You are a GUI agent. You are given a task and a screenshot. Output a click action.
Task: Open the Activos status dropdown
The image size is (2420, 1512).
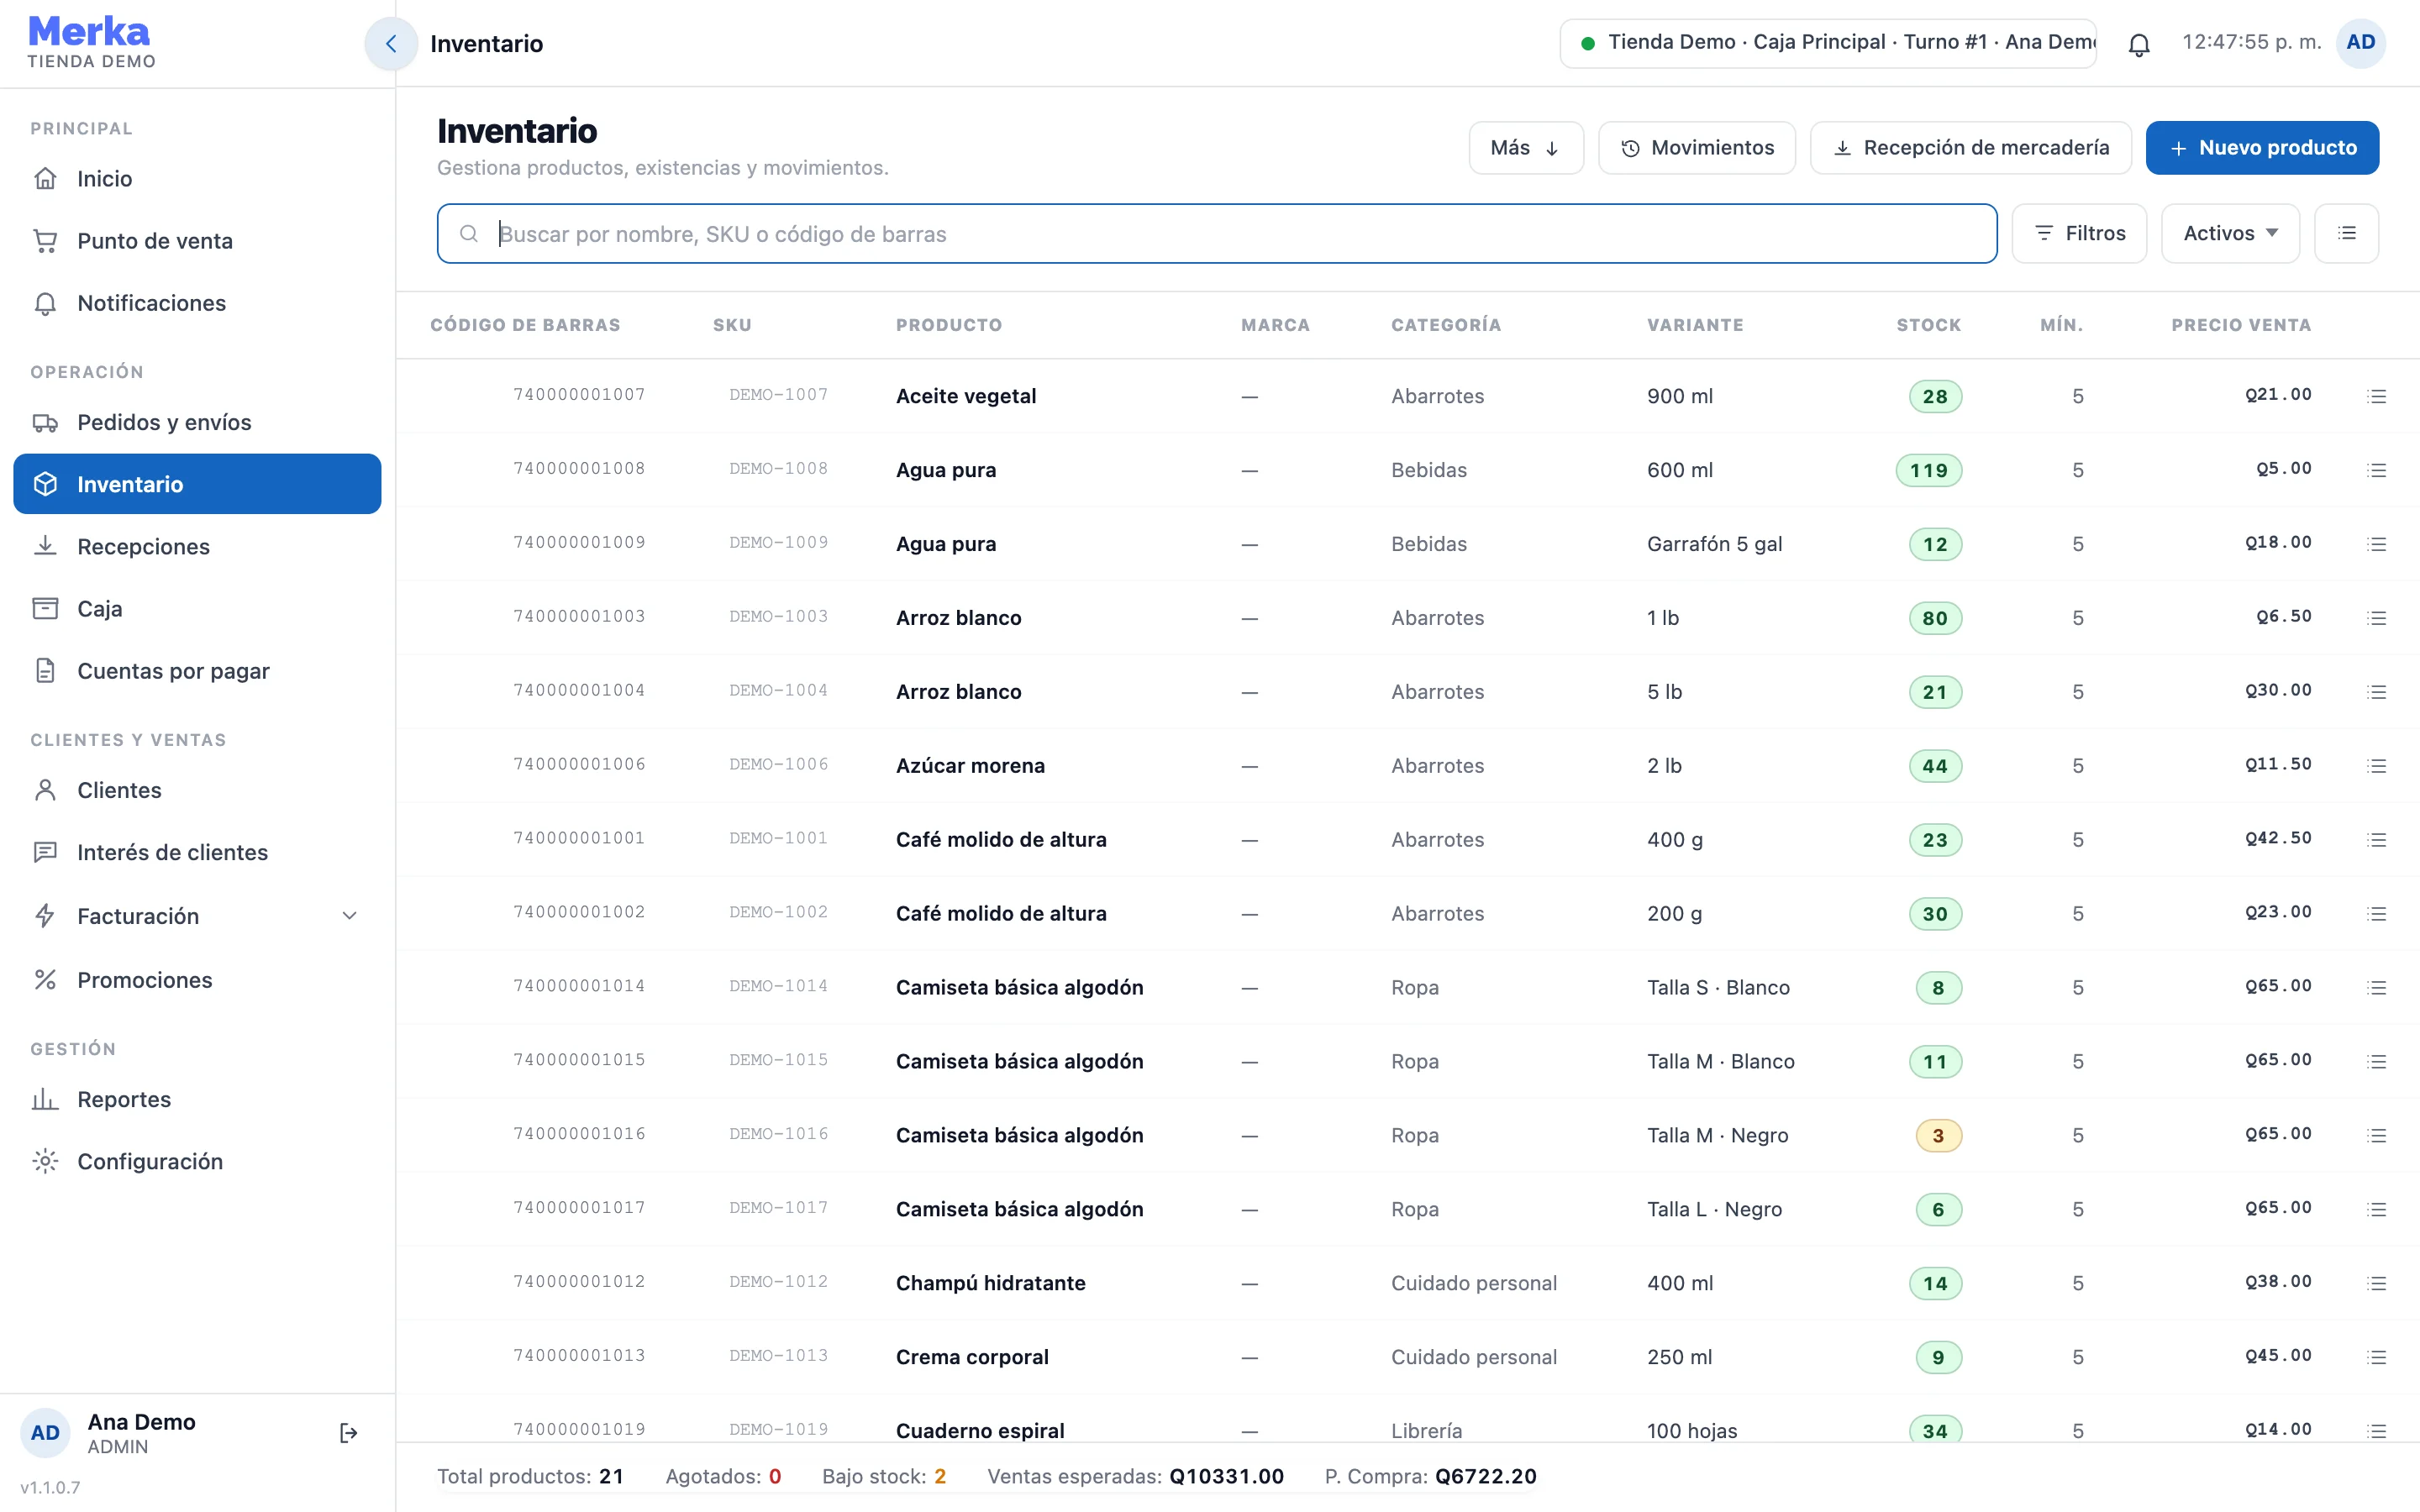(2230, 233)
